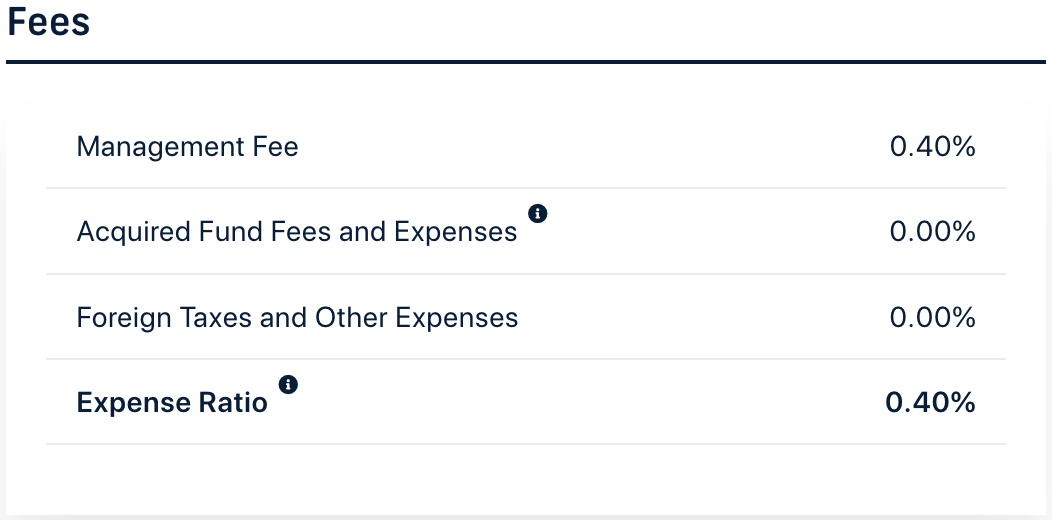Select the Management Fee label
1052x520 pixels.
click(187, 147)
